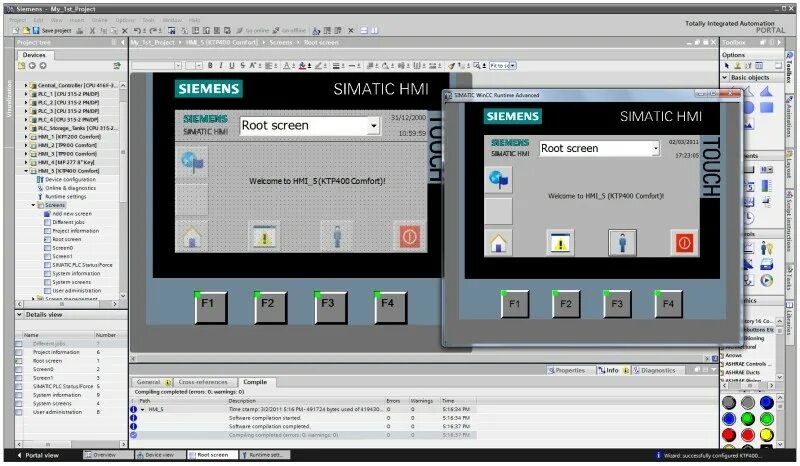Click the Delete X icon in main toolbar
The height and width of the screenshot is (466, 800).
point(124,31)
